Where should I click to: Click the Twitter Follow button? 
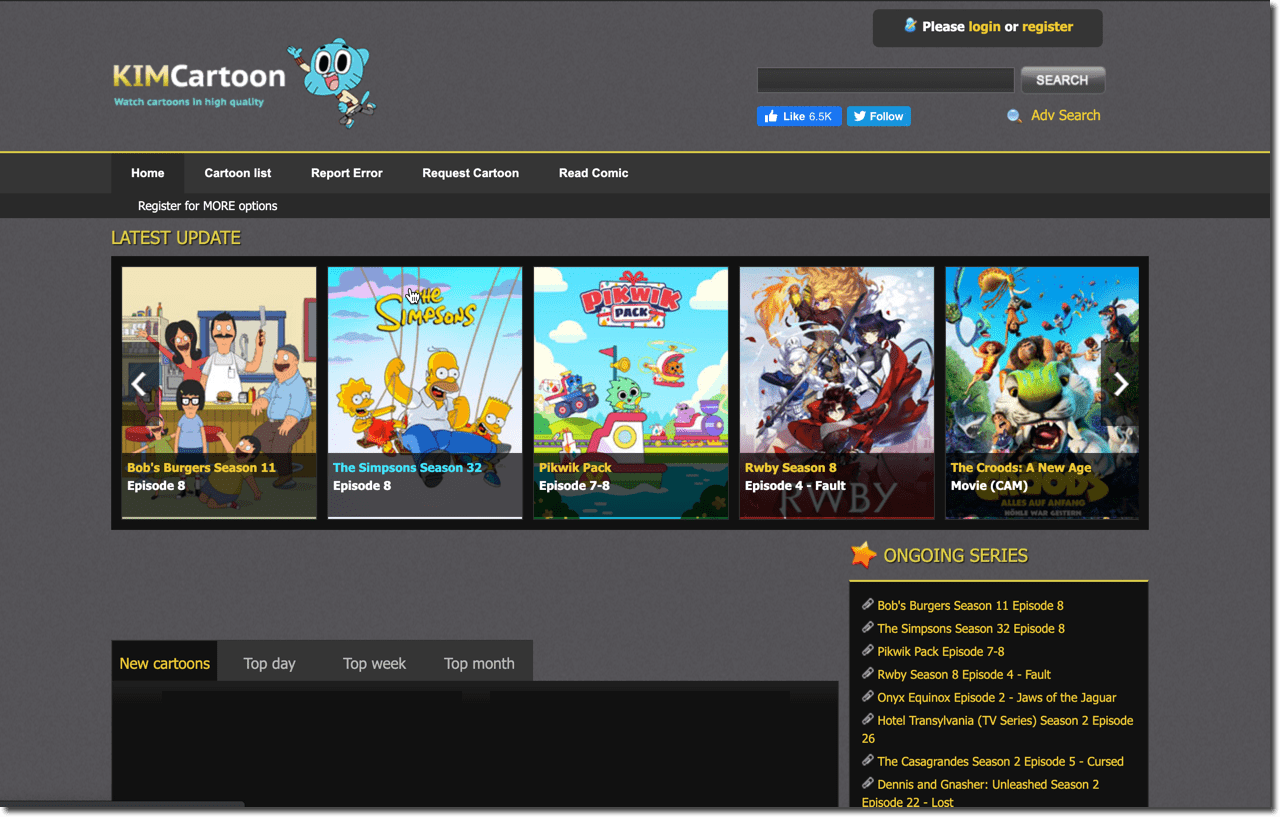pyautogui.click(x=879, y=116)
